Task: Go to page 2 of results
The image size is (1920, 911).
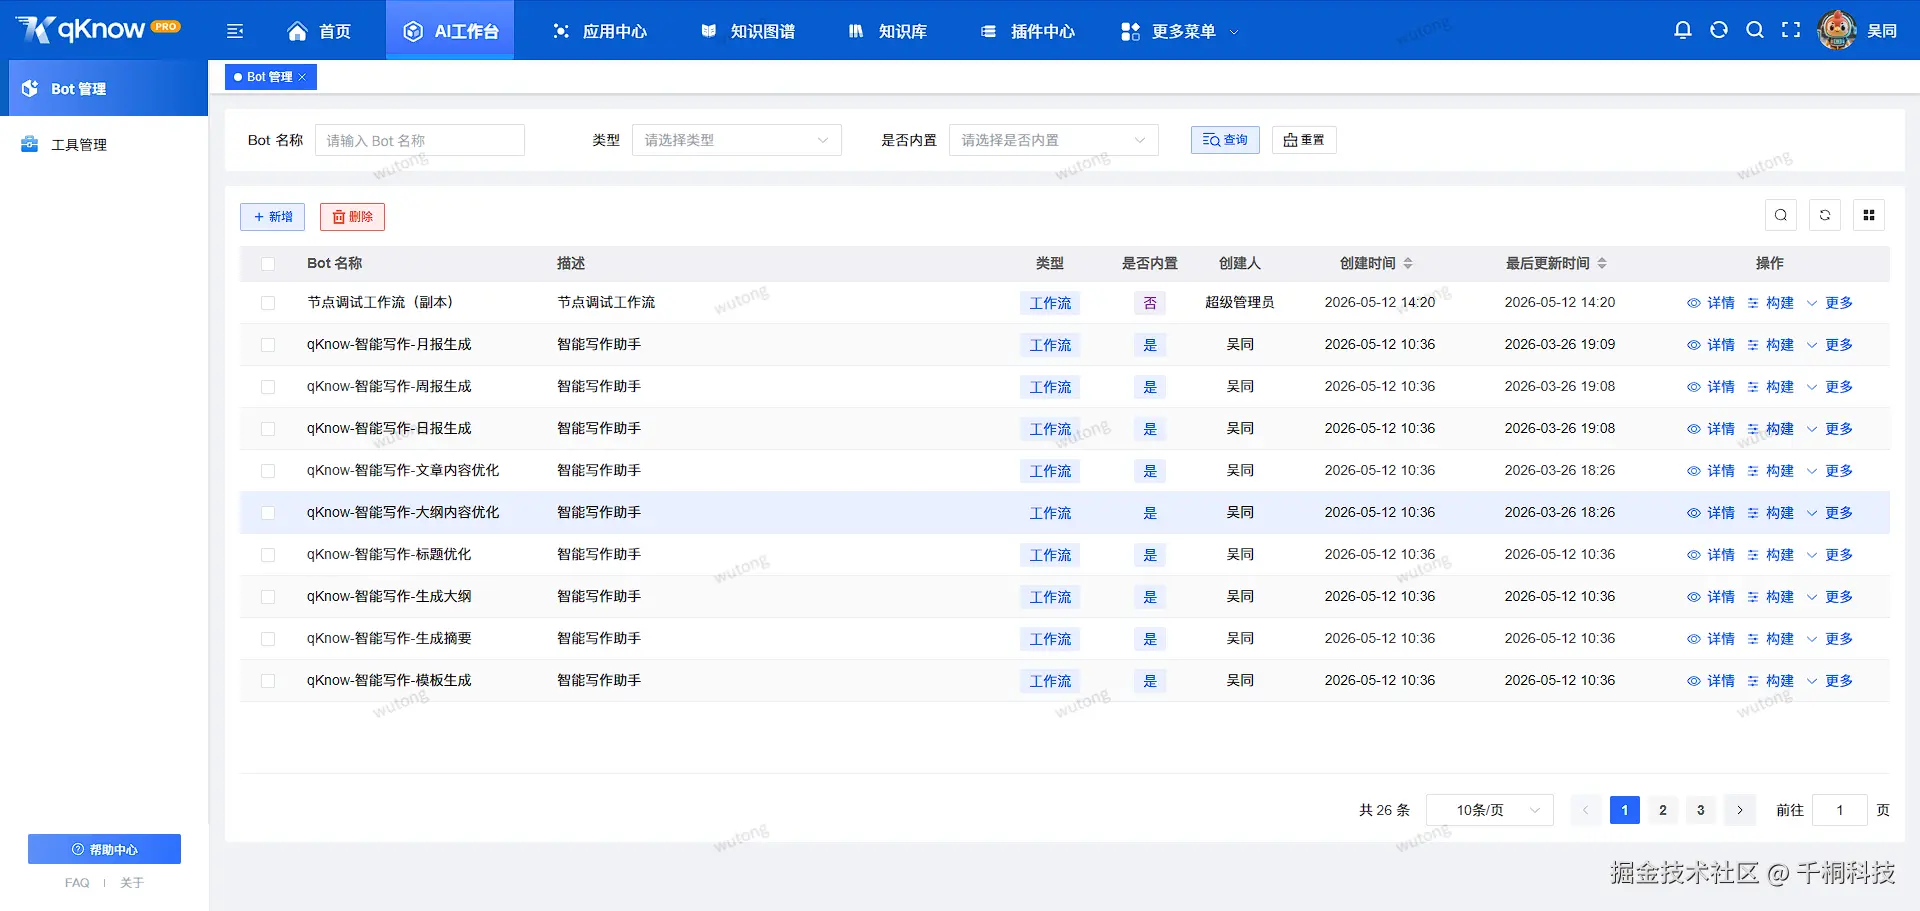Action: coord(1663,810)
